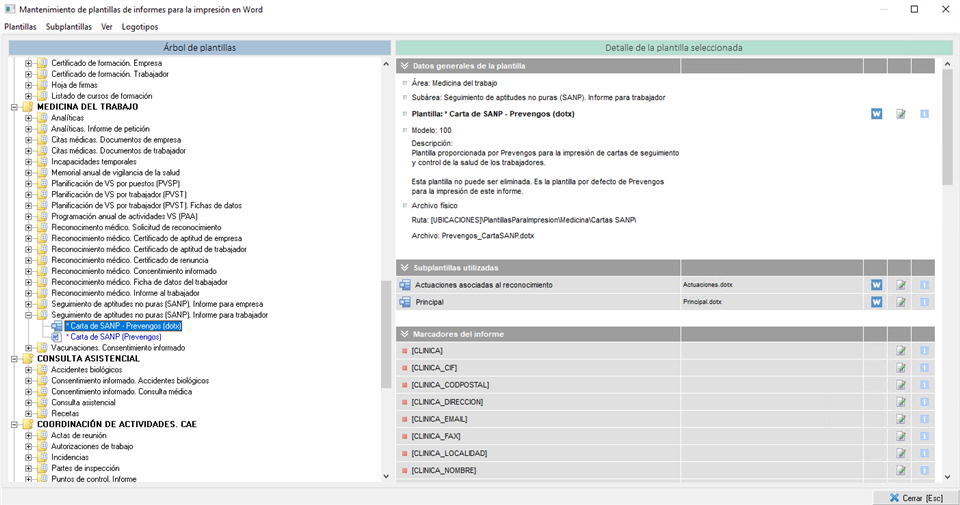Expand the Accidentes biológicos node

[x=28, y=370]
